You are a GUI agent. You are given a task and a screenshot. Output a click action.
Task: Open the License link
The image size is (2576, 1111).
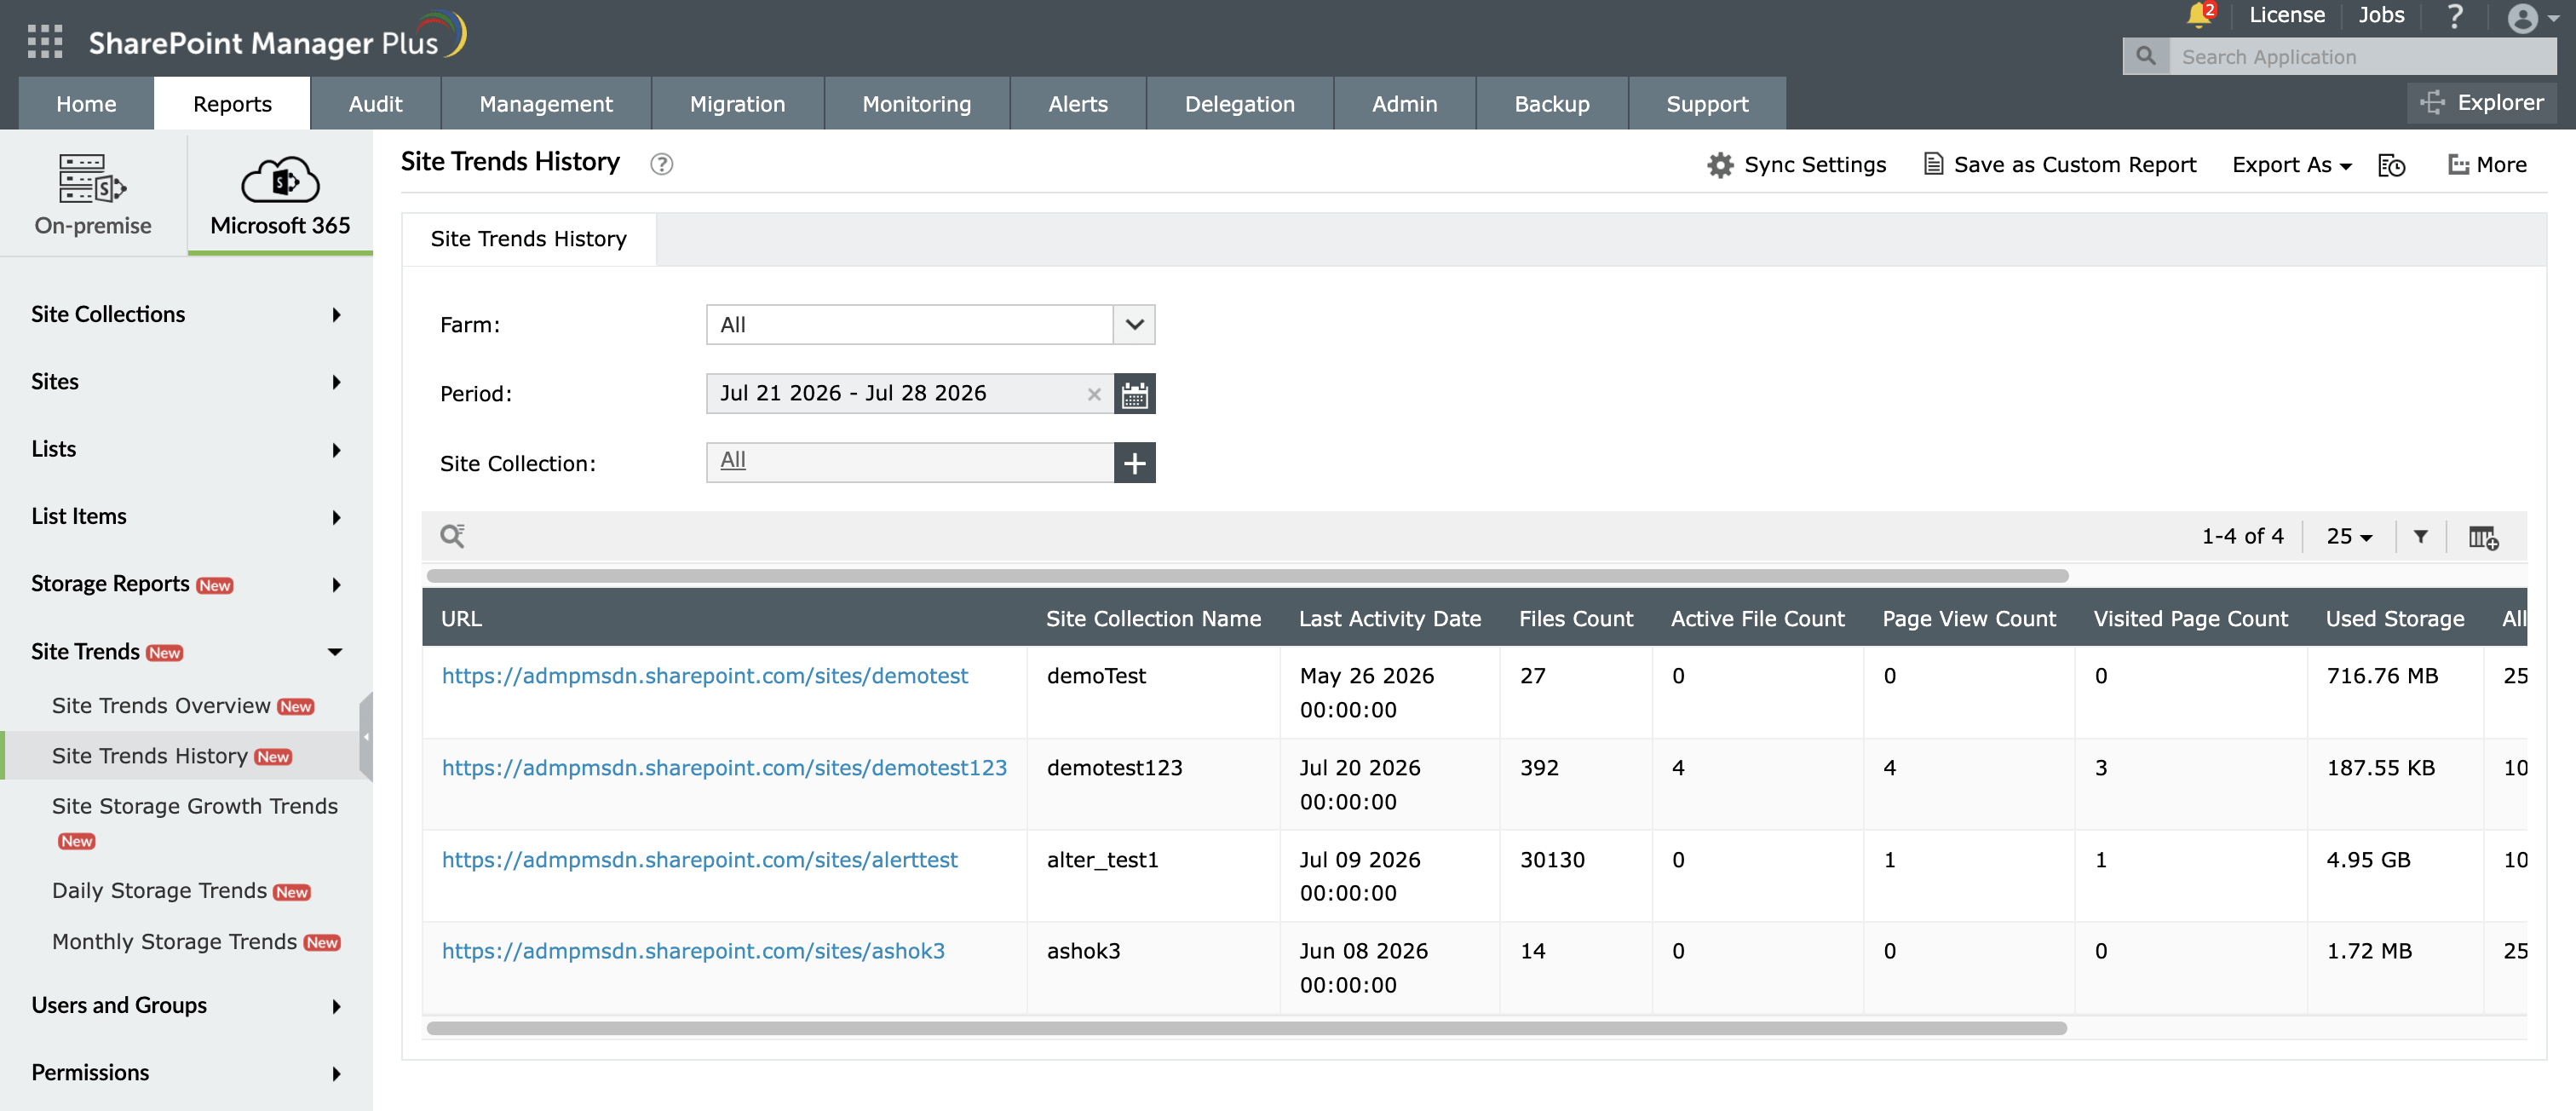[2286, 15]
